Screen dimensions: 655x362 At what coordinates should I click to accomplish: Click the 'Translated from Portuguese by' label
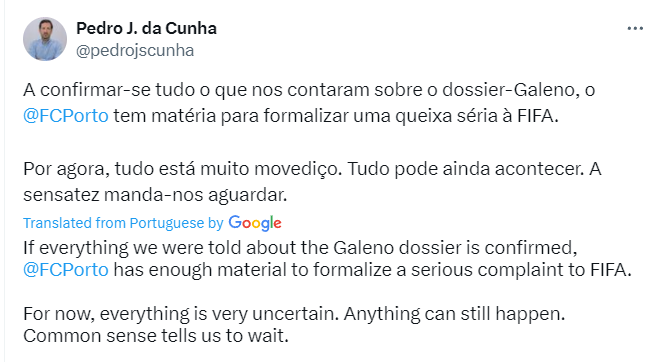123,223
